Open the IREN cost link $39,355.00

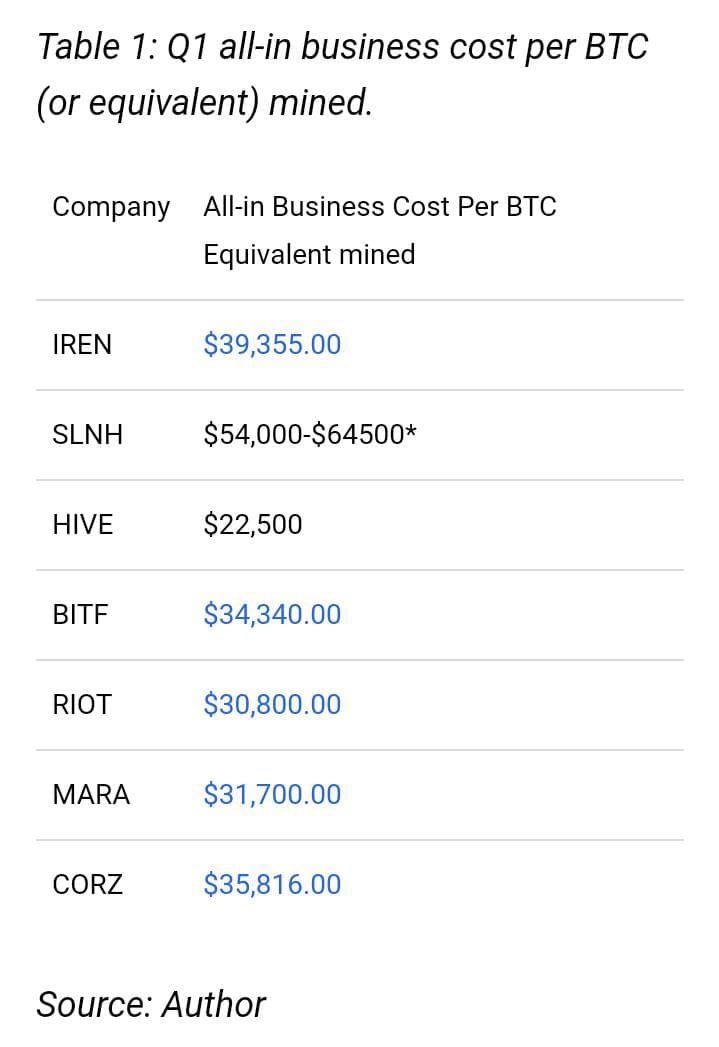(272, 345)
